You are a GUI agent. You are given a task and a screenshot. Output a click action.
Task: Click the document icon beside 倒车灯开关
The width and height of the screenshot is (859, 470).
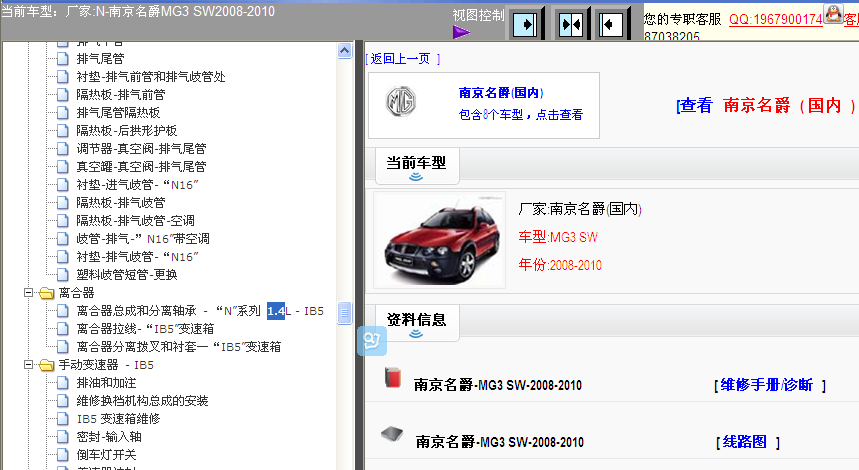click(x=63, y=455)
